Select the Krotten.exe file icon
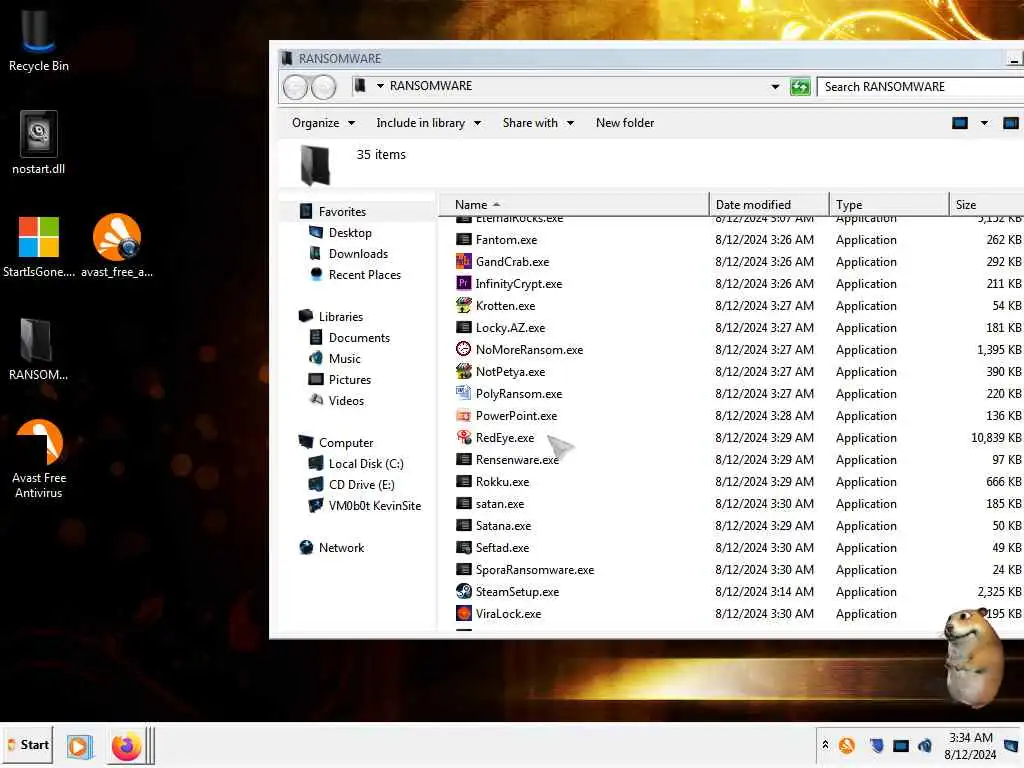The width and height of the screenshot is (1024, 768). pos(463,306)
